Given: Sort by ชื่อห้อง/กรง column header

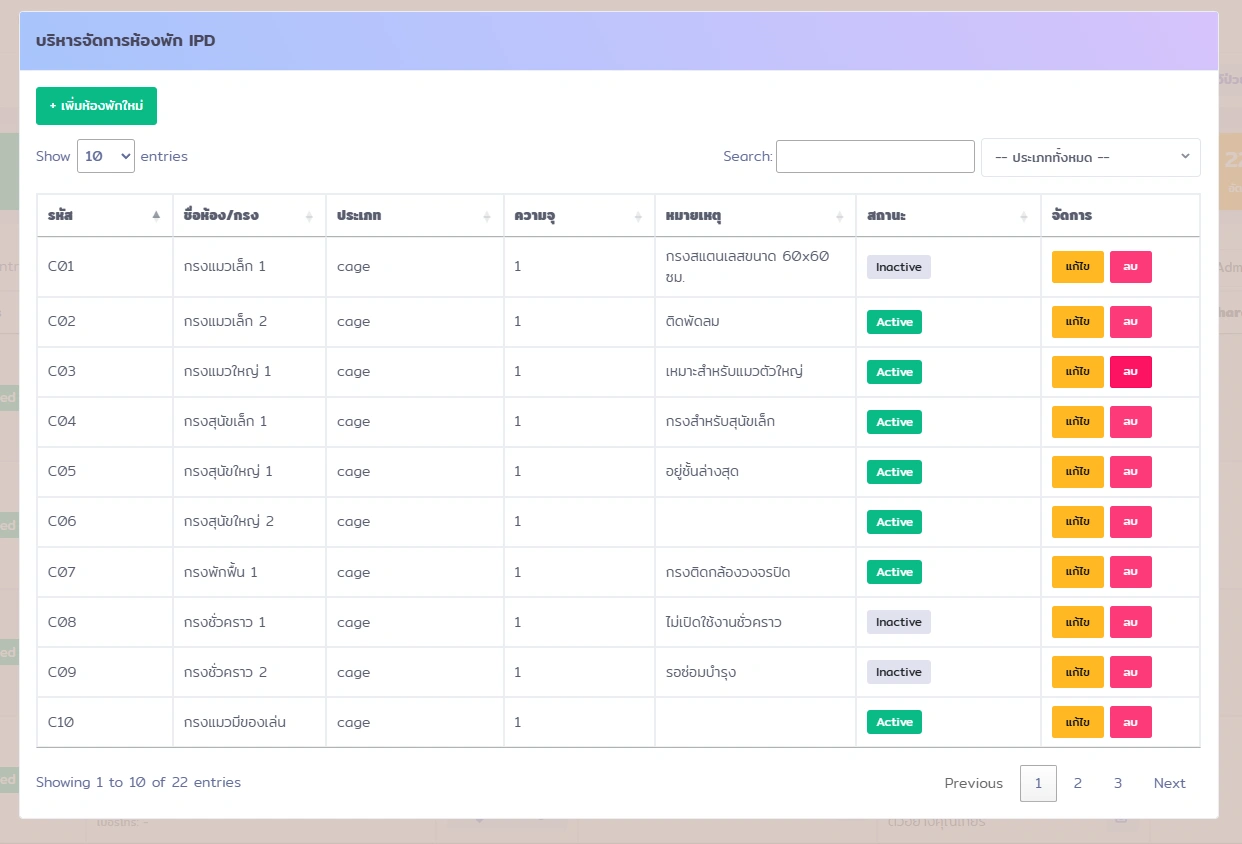Looking at the screenshot, I should coord(235,216).
